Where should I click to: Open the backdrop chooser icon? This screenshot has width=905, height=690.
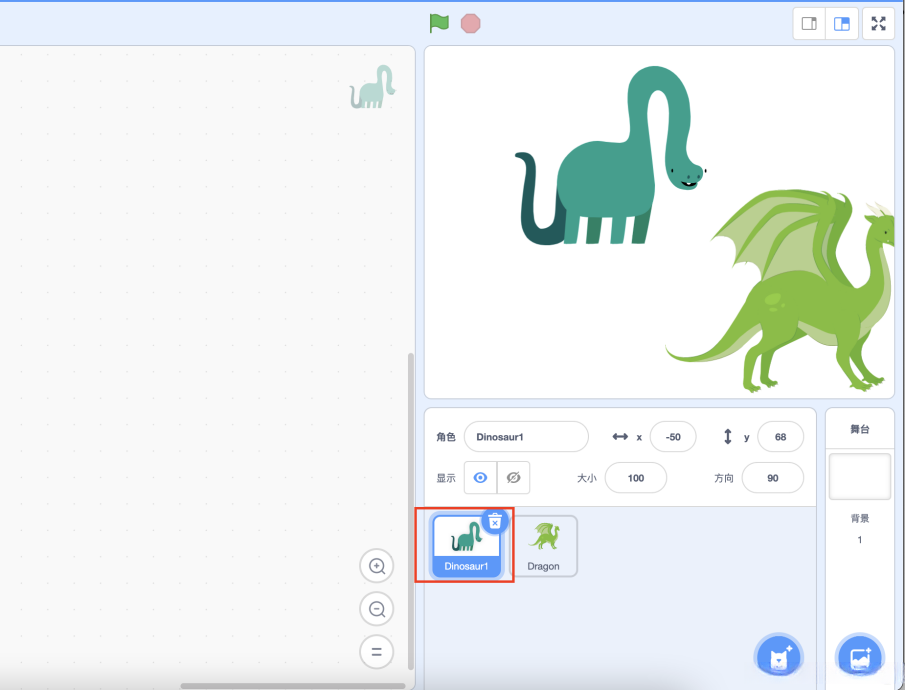(x=858, y=655)
